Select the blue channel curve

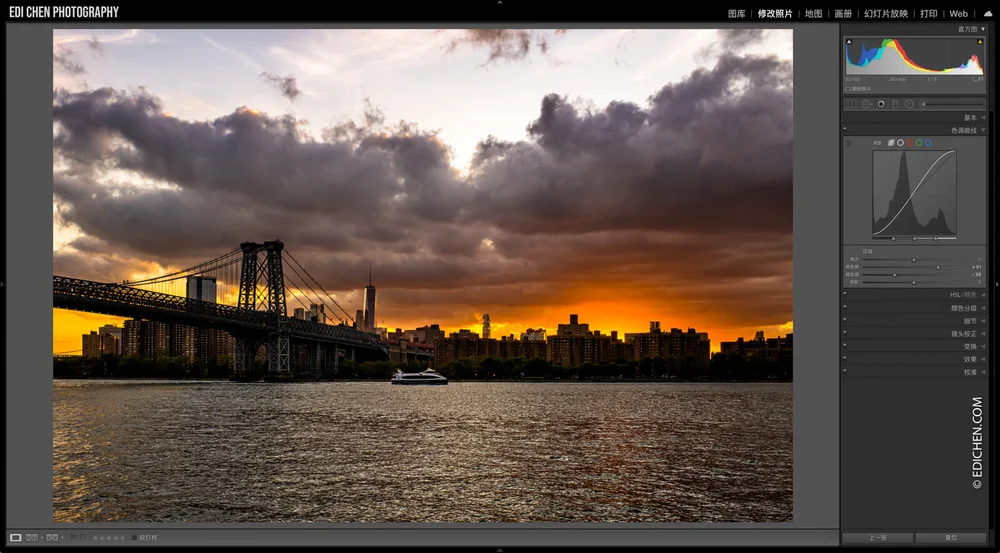(928, 143)
